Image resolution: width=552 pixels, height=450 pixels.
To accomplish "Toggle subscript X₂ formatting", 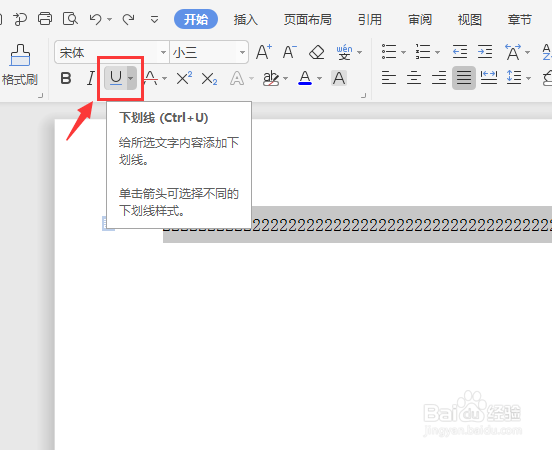I will [209, 78].
